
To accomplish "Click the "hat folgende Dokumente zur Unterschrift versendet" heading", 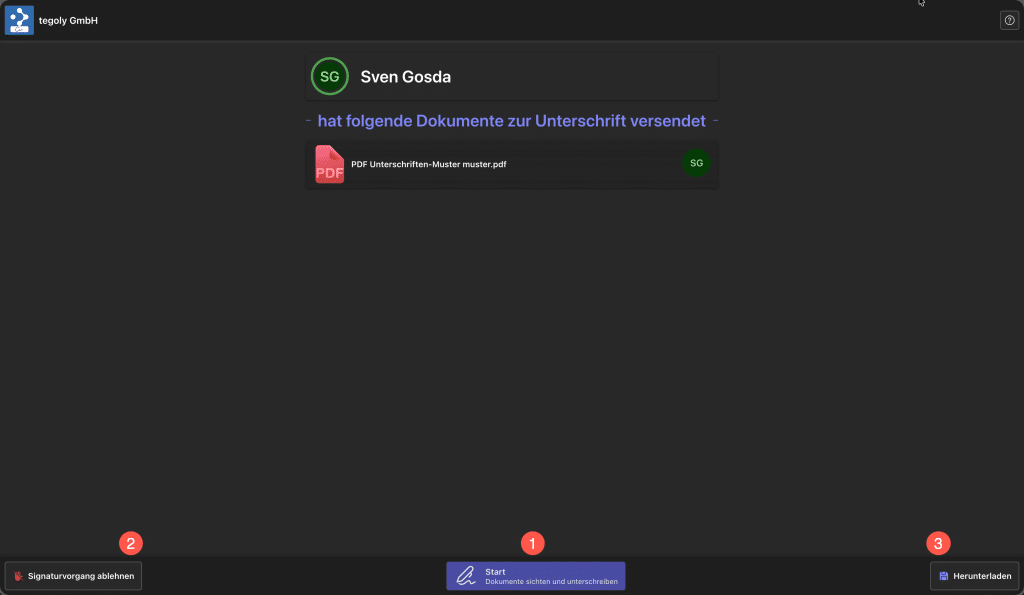I will click(x=511, y=121).
